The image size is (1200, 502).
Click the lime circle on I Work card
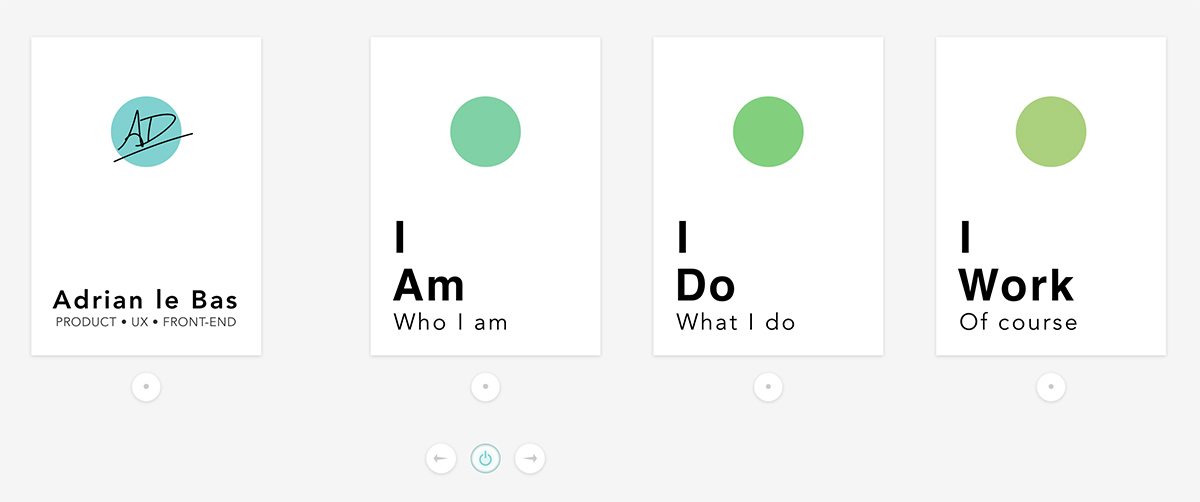coord(1051,132)
